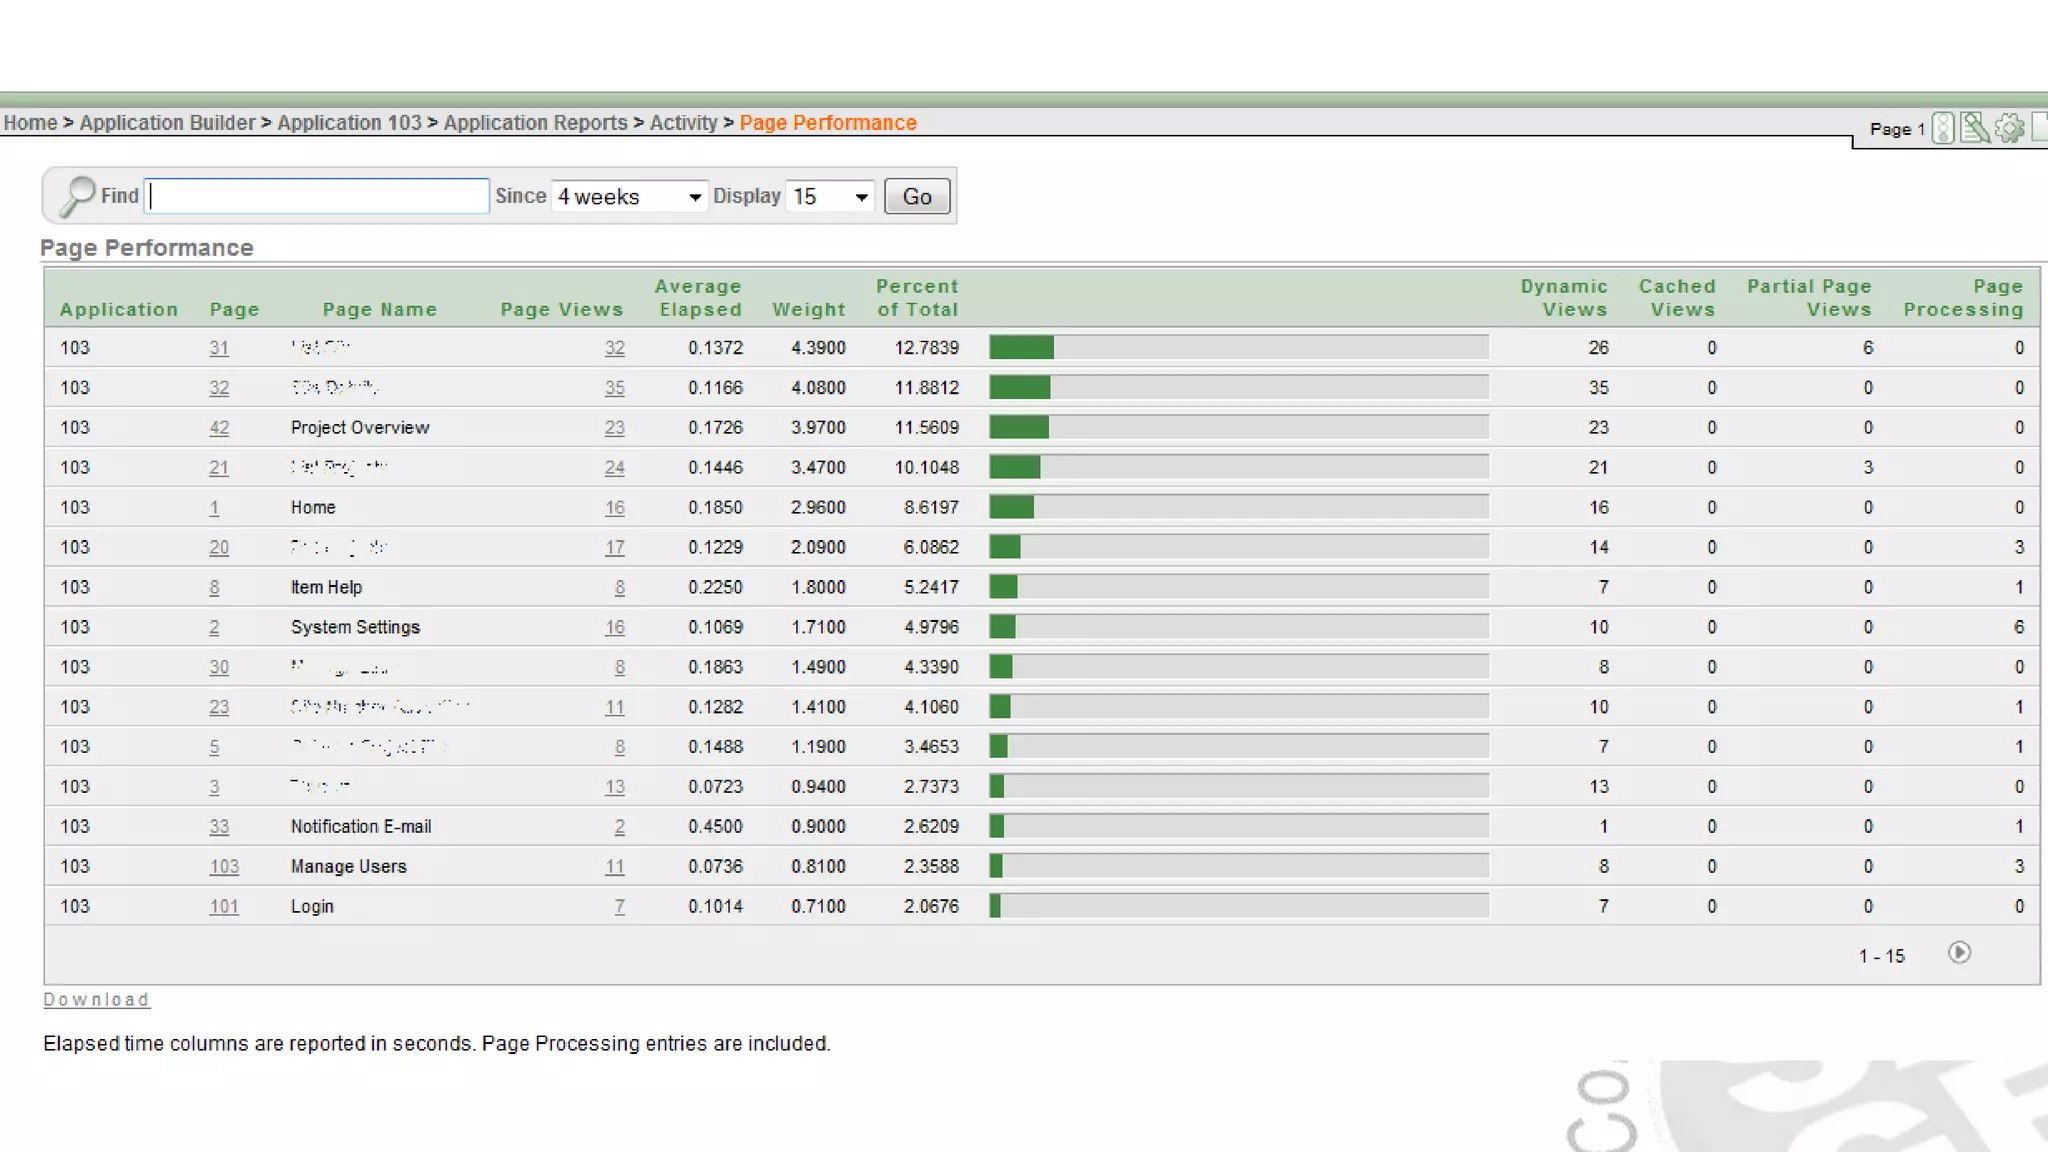Open the gear shared components icon

click(x=2009, y=128)
